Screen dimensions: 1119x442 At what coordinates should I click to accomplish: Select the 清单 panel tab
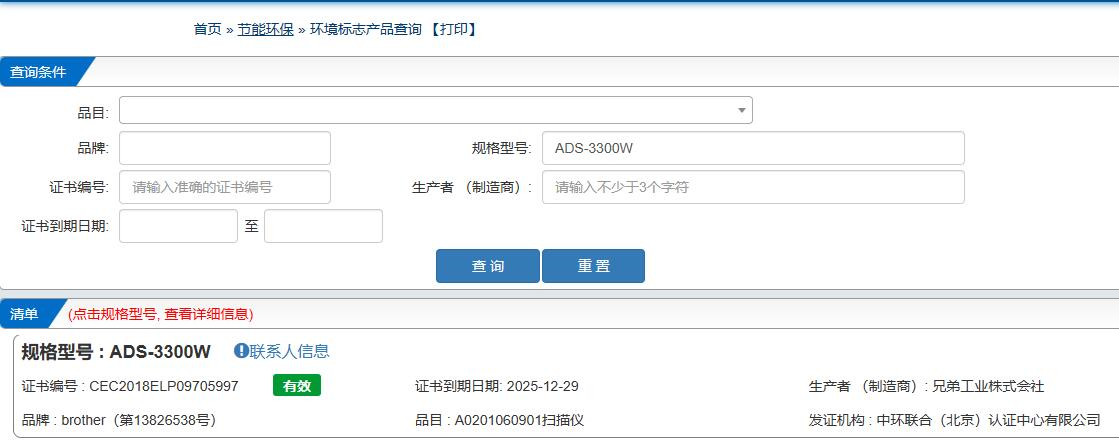27,313
